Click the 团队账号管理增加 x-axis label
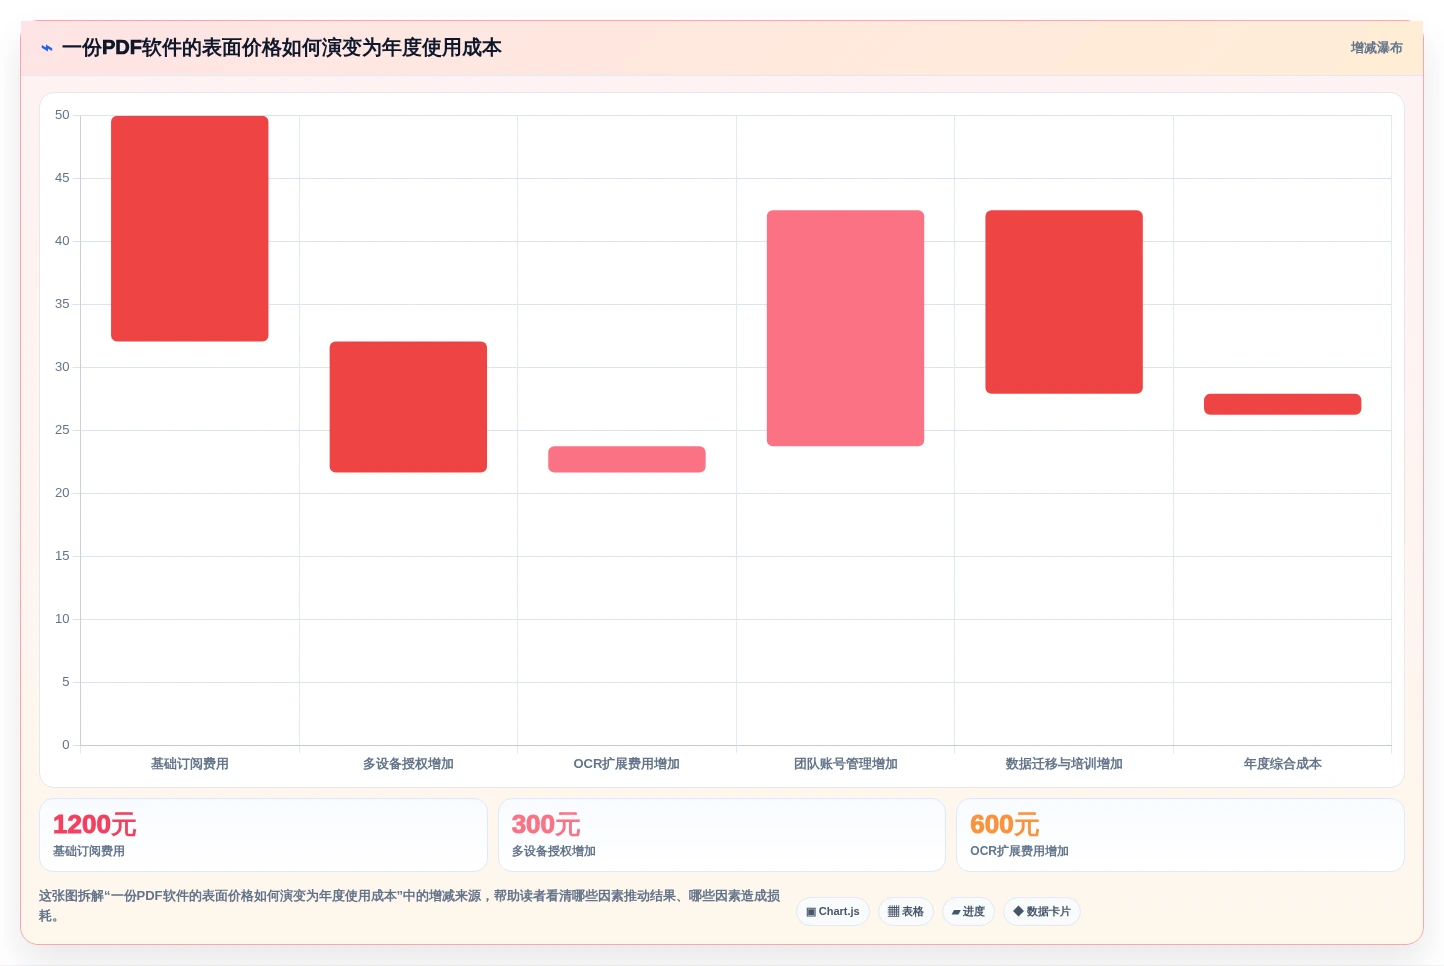 coord(845,764)
